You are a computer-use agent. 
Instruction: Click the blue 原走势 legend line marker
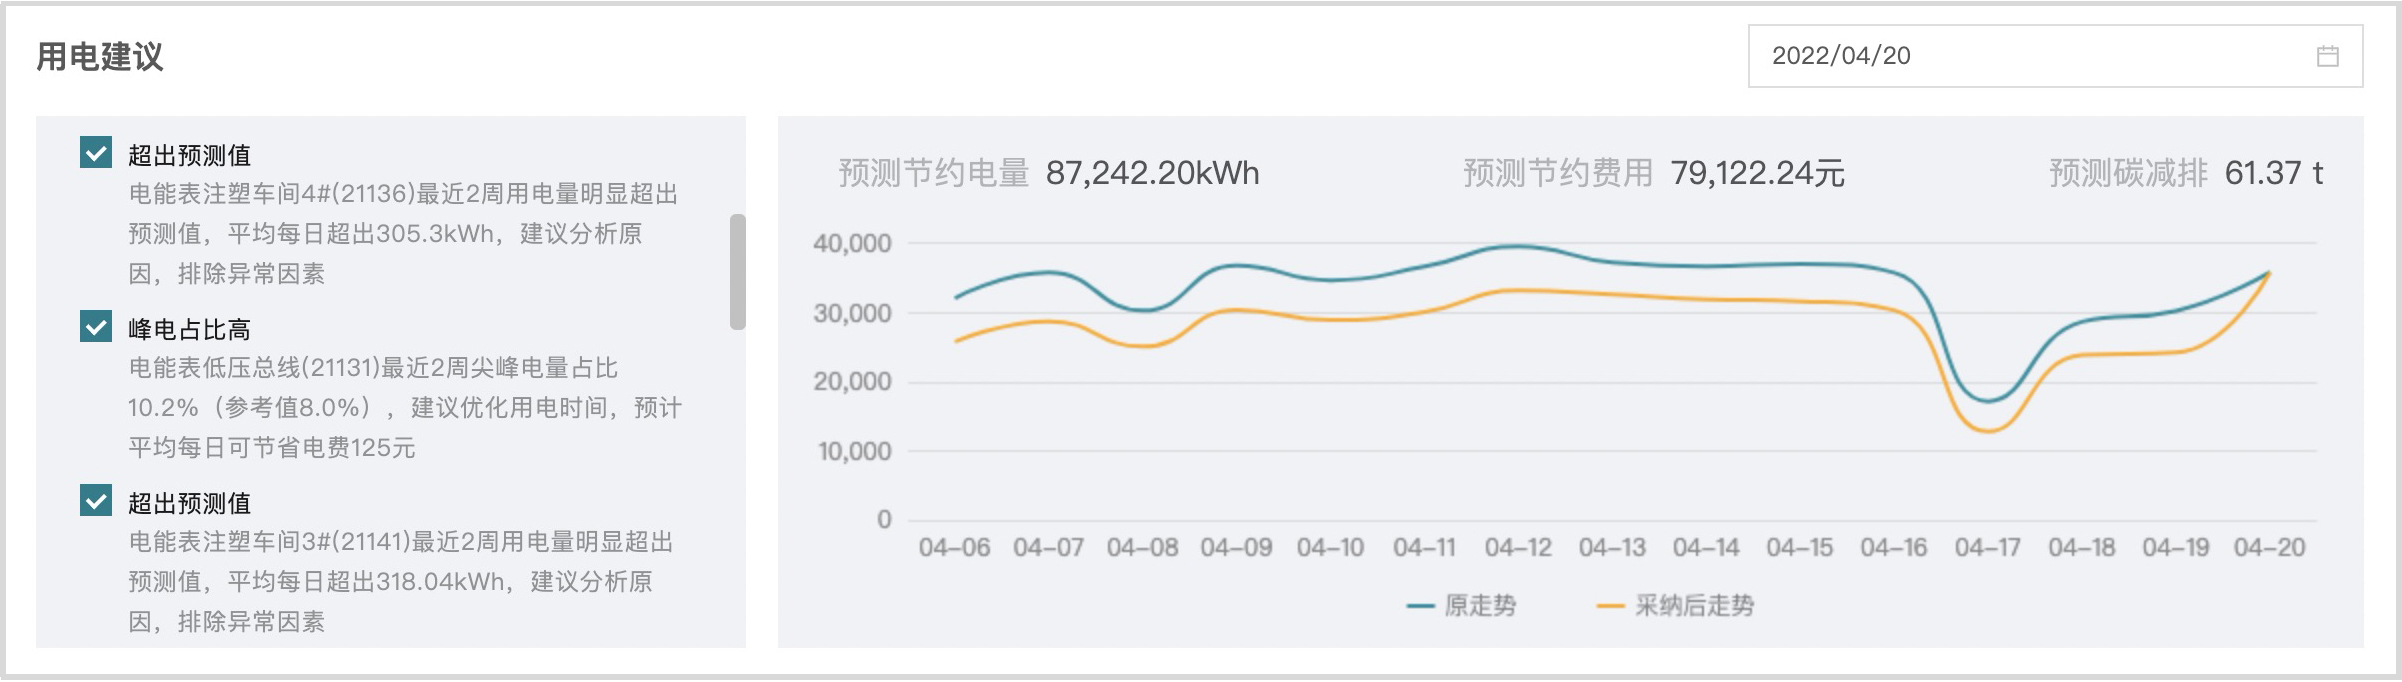click(x=1420, y=607)
